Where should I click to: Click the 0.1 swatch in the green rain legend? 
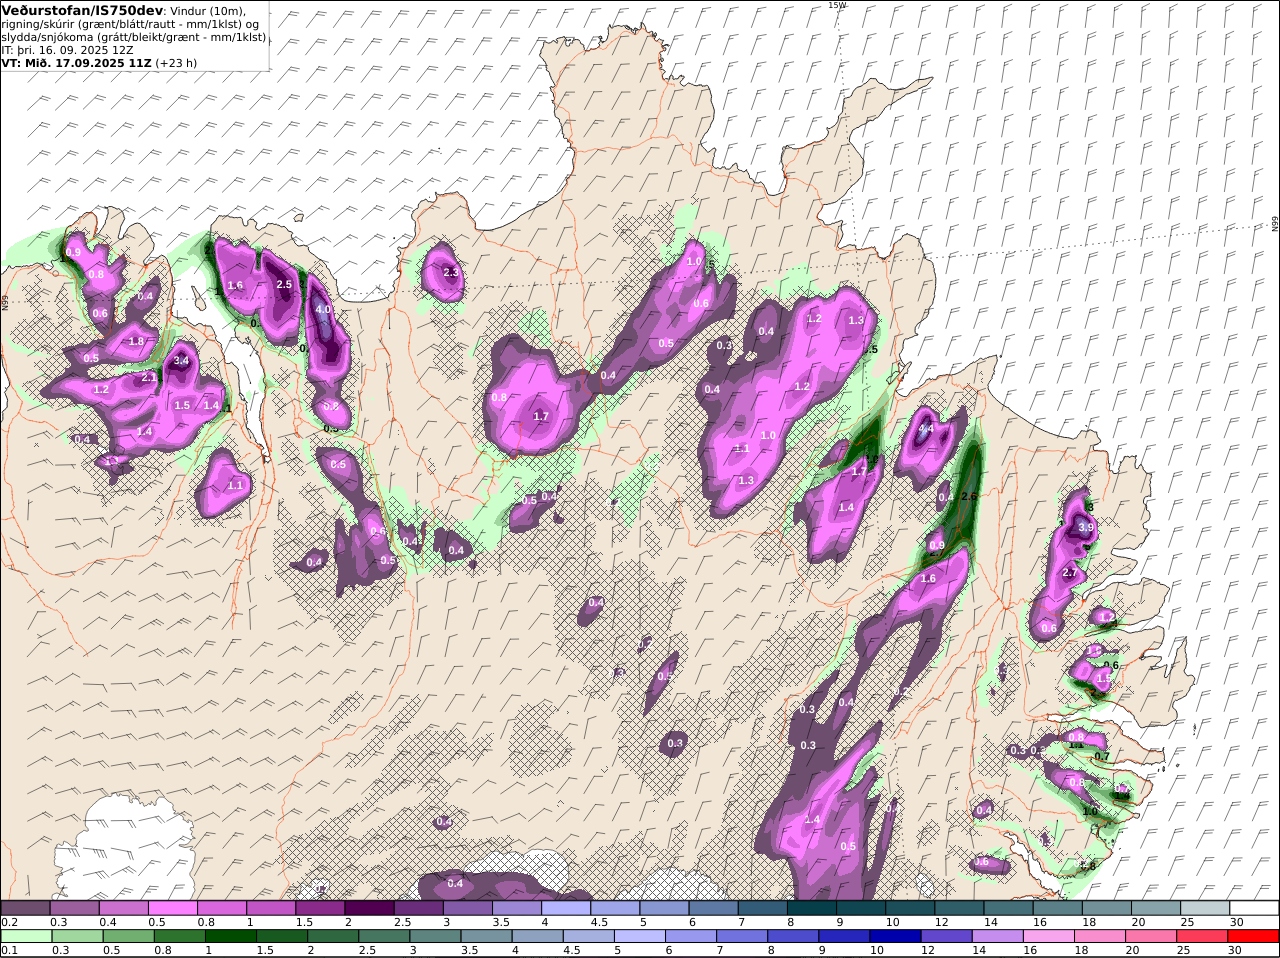click(x=26, y=937)
